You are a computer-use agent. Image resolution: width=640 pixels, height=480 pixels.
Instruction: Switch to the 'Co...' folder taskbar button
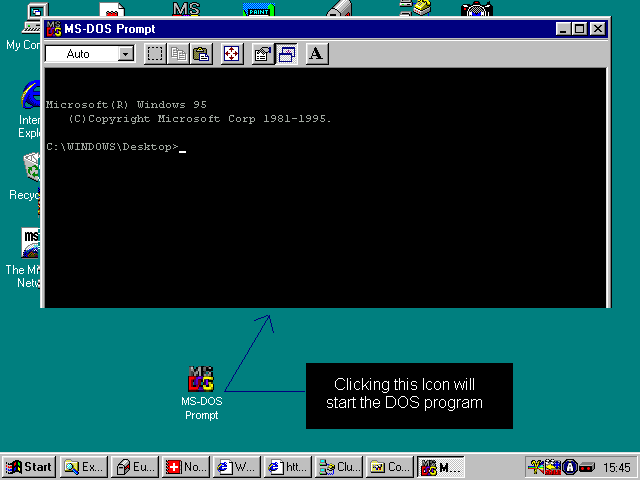[x=390, y=467]
